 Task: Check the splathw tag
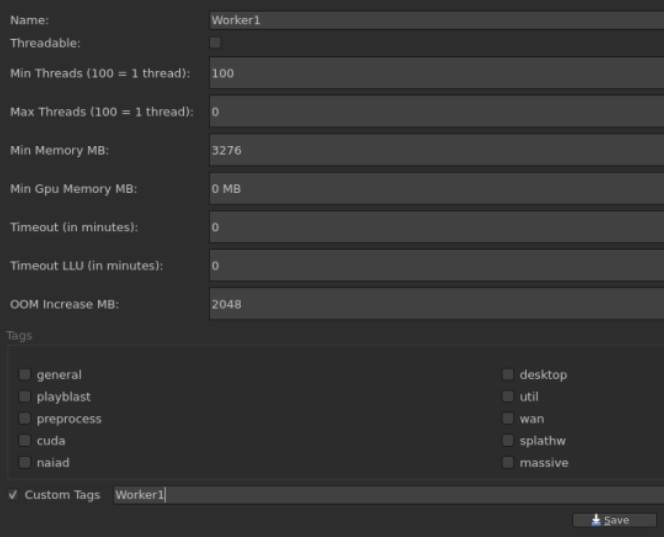click(508, 441)
